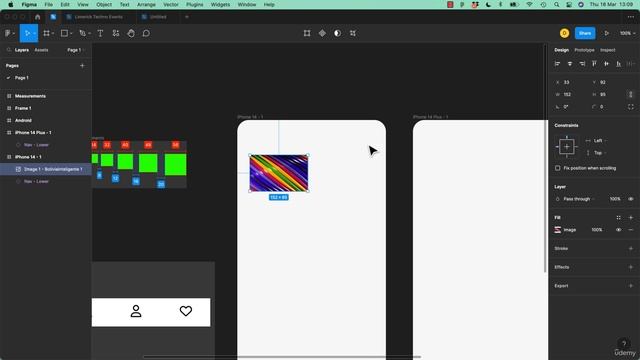Add an Effect with plus button
This screenshot has width=640, height=360.
(631, 267)
